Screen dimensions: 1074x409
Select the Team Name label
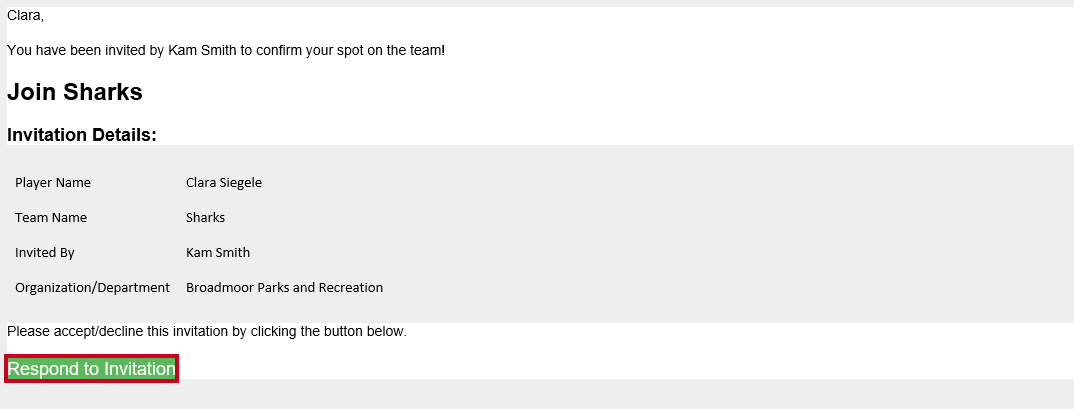[51, 218]
